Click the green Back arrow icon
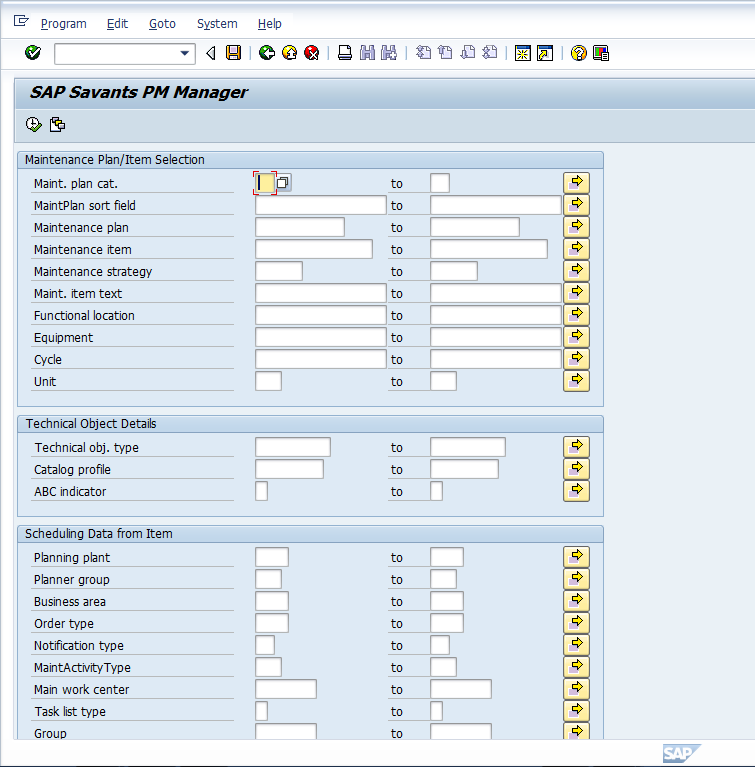 (267, 53)
